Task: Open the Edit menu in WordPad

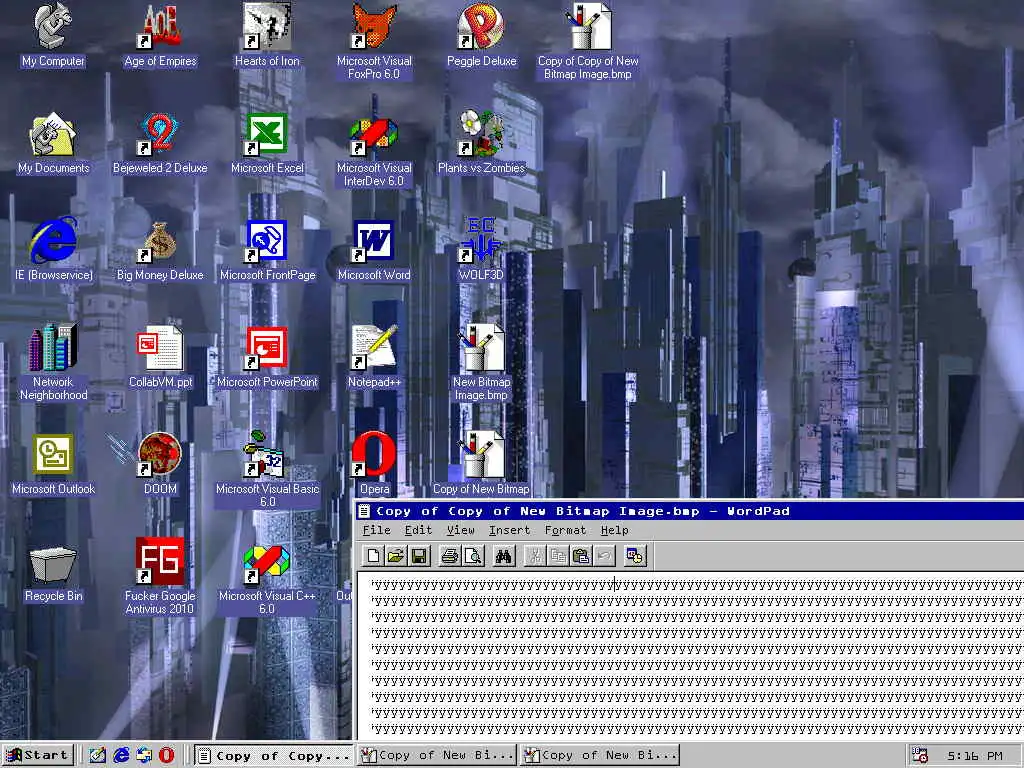Action: pos(418,530)
